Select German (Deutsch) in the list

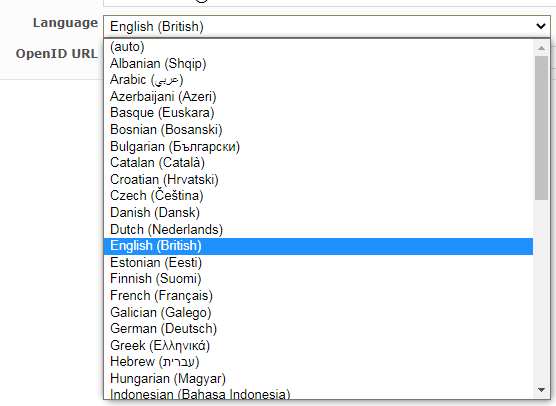coord(318,329)
